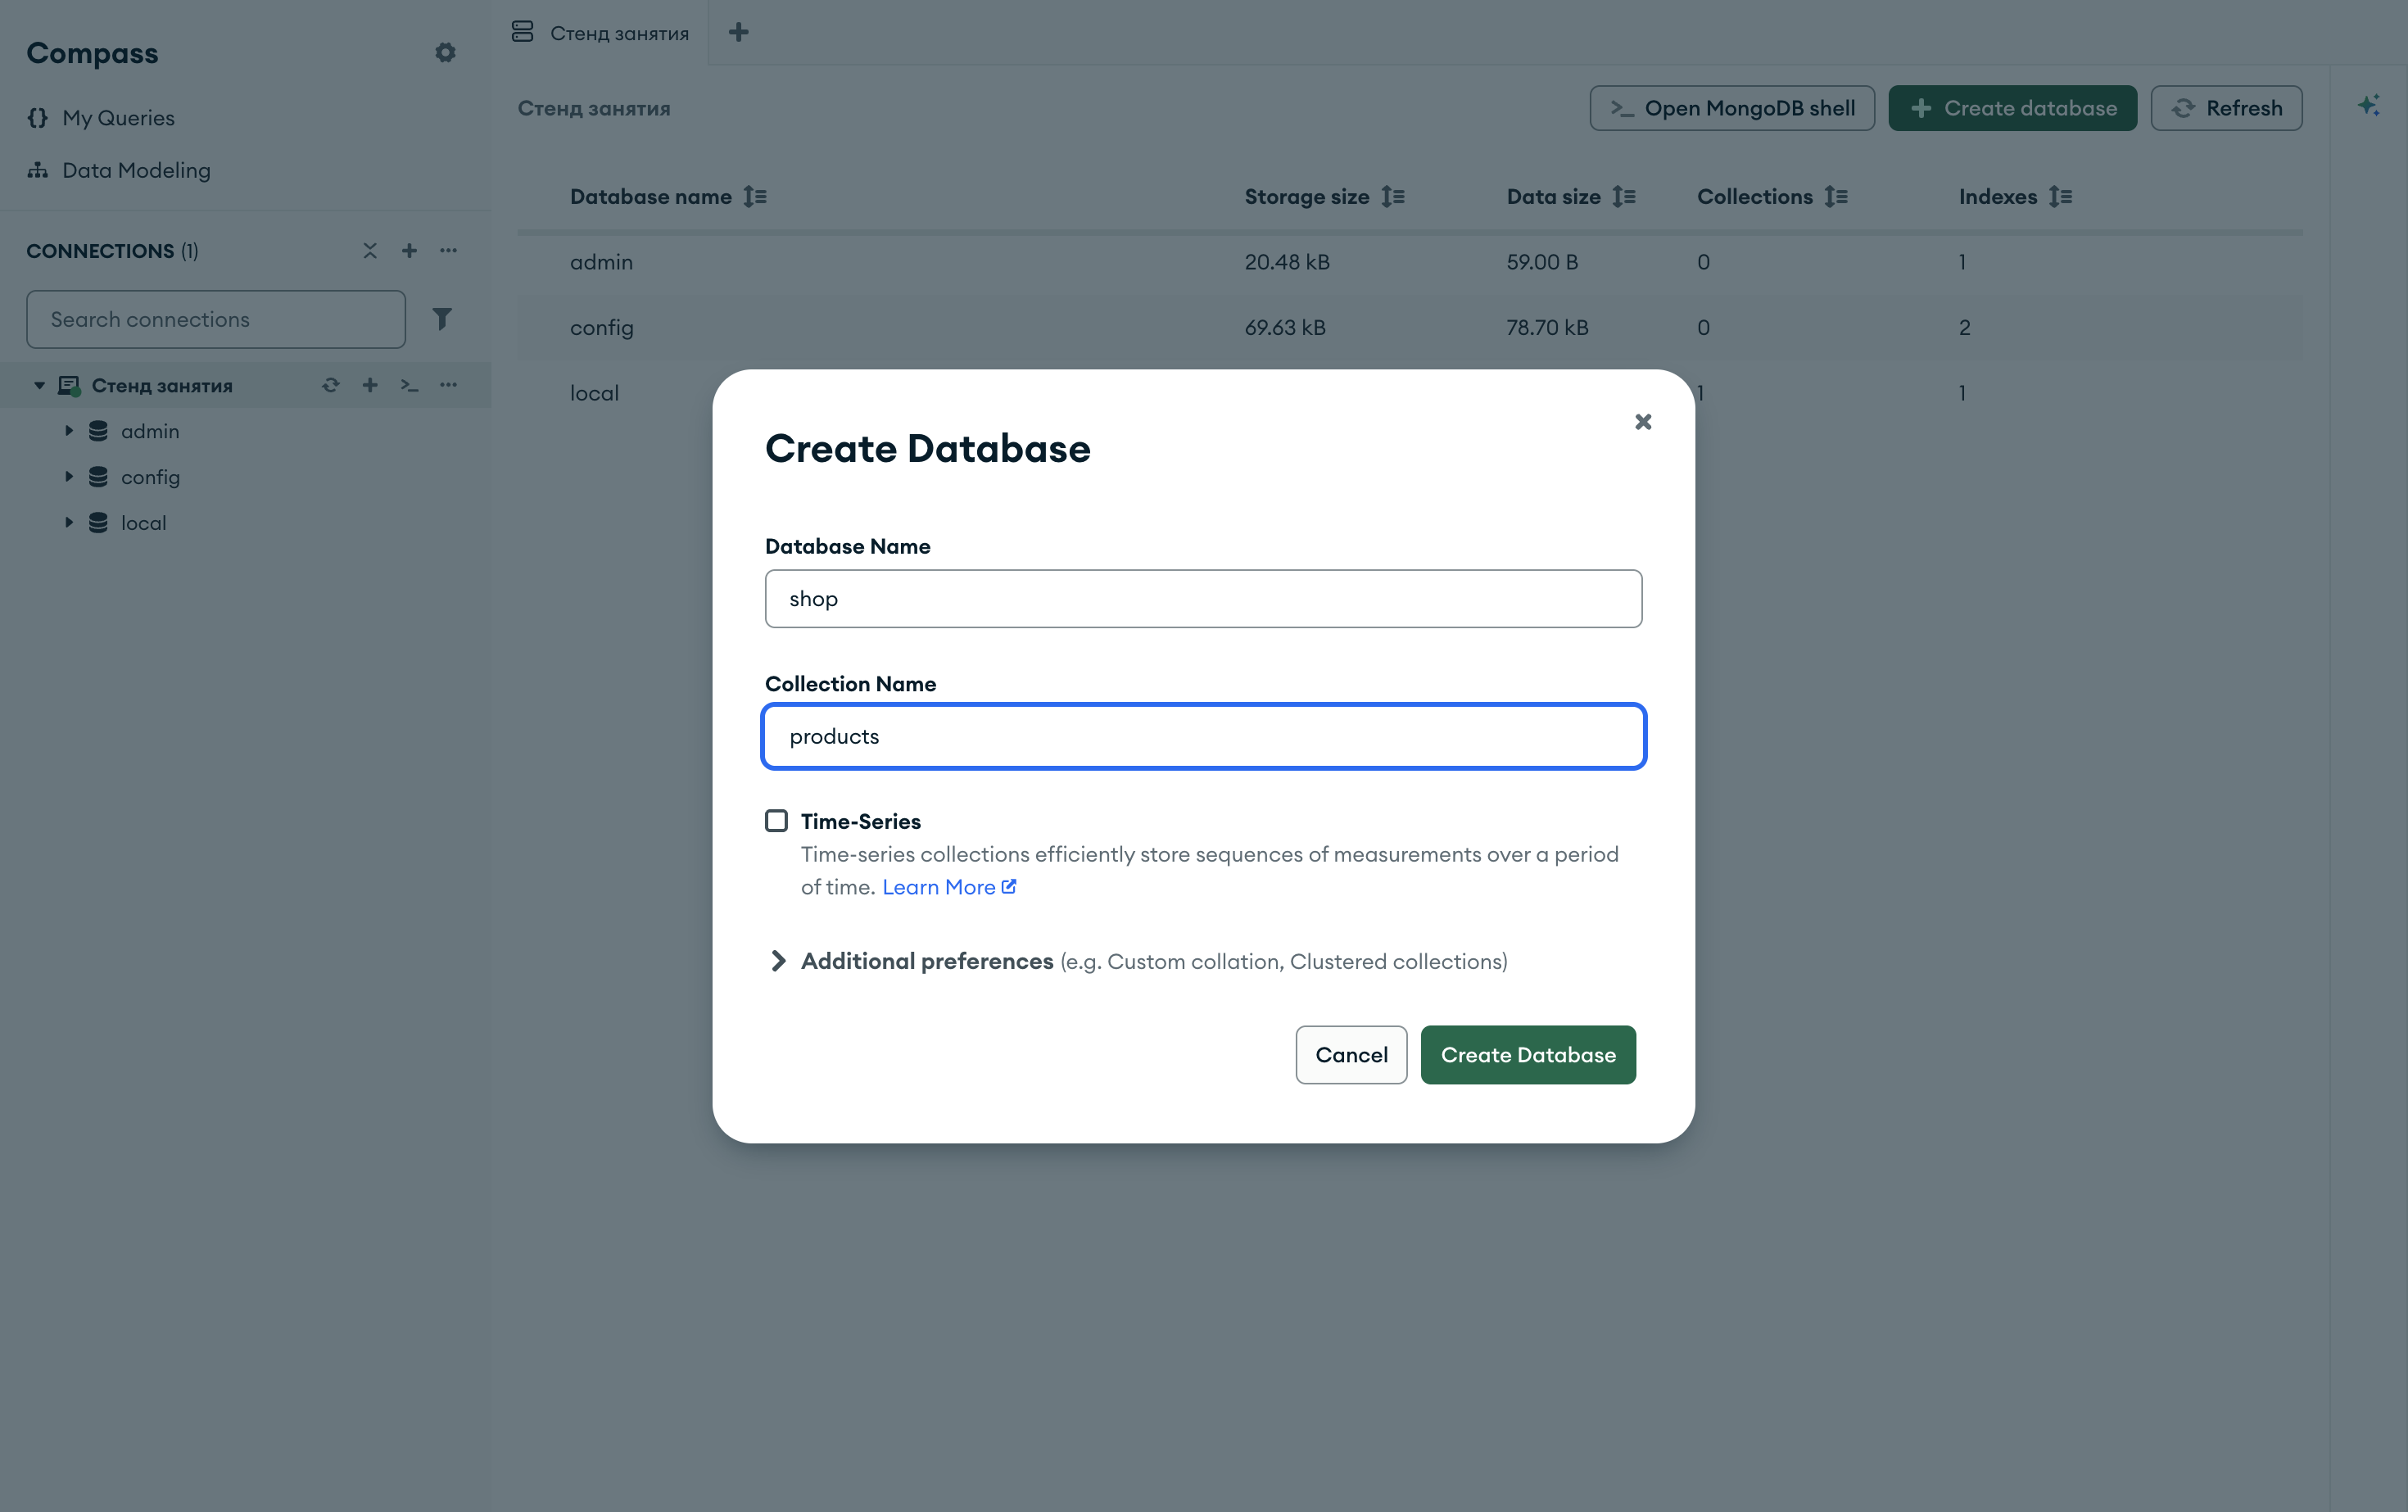Viewport: 2408px width, 1512px height.
Task: Refresh databases icon on Стенд занятия row
Action: tap(331, 385)
